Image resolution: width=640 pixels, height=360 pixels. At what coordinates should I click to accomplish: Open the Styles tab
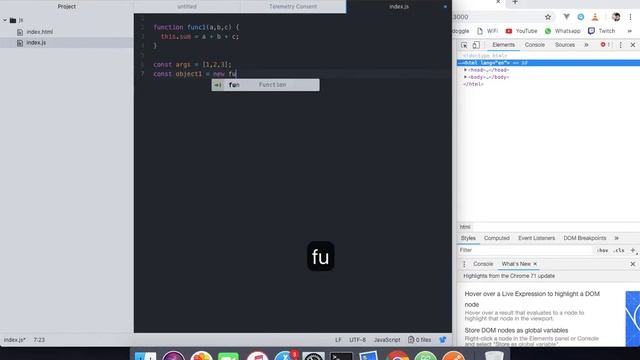pyautogui.click(x=468, y=238)
